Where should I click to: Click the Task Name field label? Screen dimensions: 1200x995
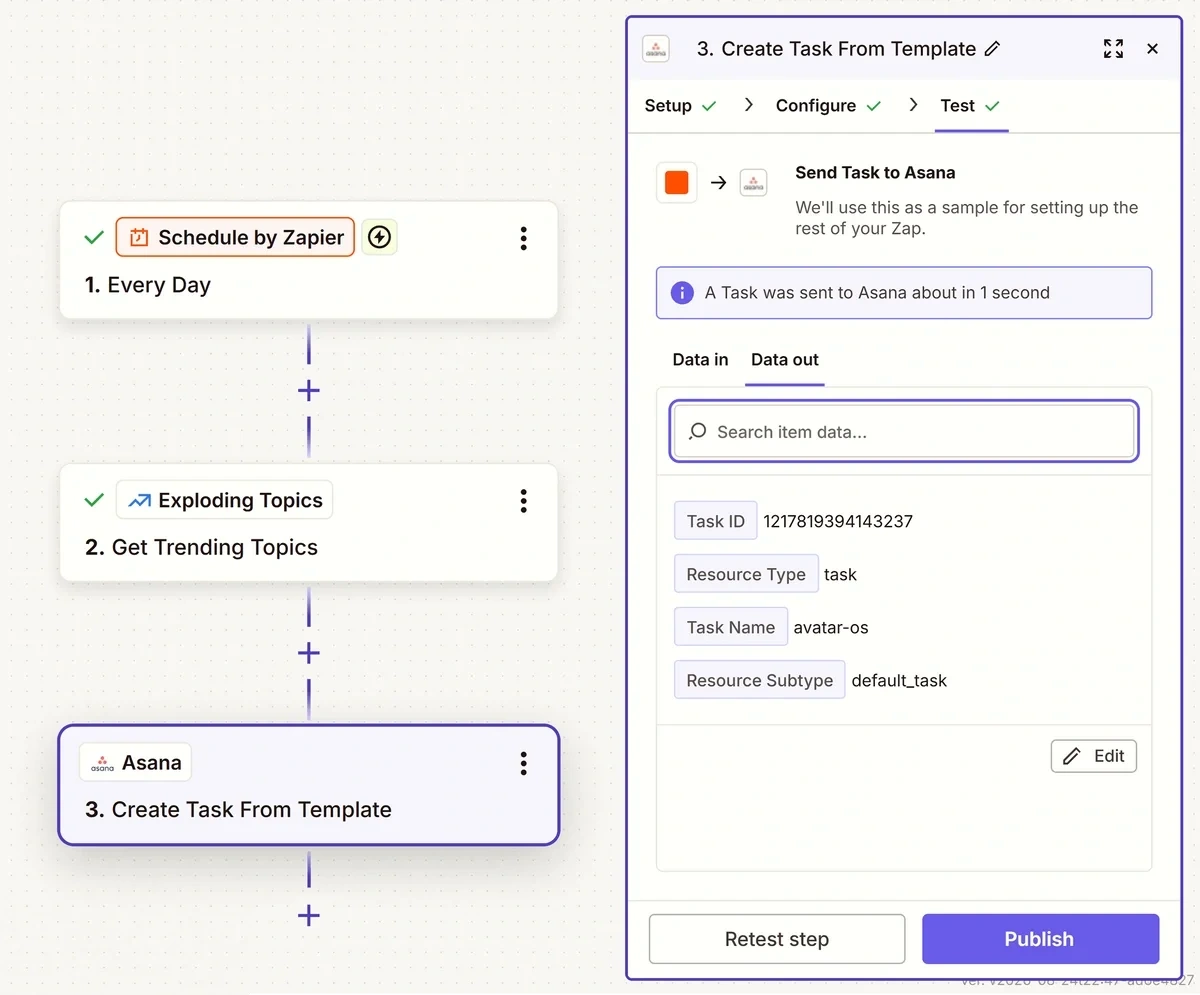(x=731, y=627)
